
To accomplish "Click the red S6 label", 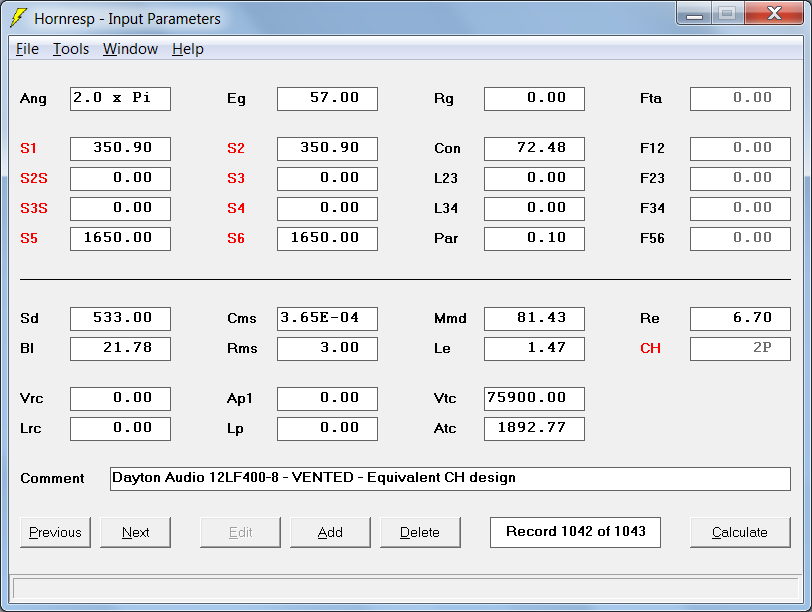I will (236, 239).
